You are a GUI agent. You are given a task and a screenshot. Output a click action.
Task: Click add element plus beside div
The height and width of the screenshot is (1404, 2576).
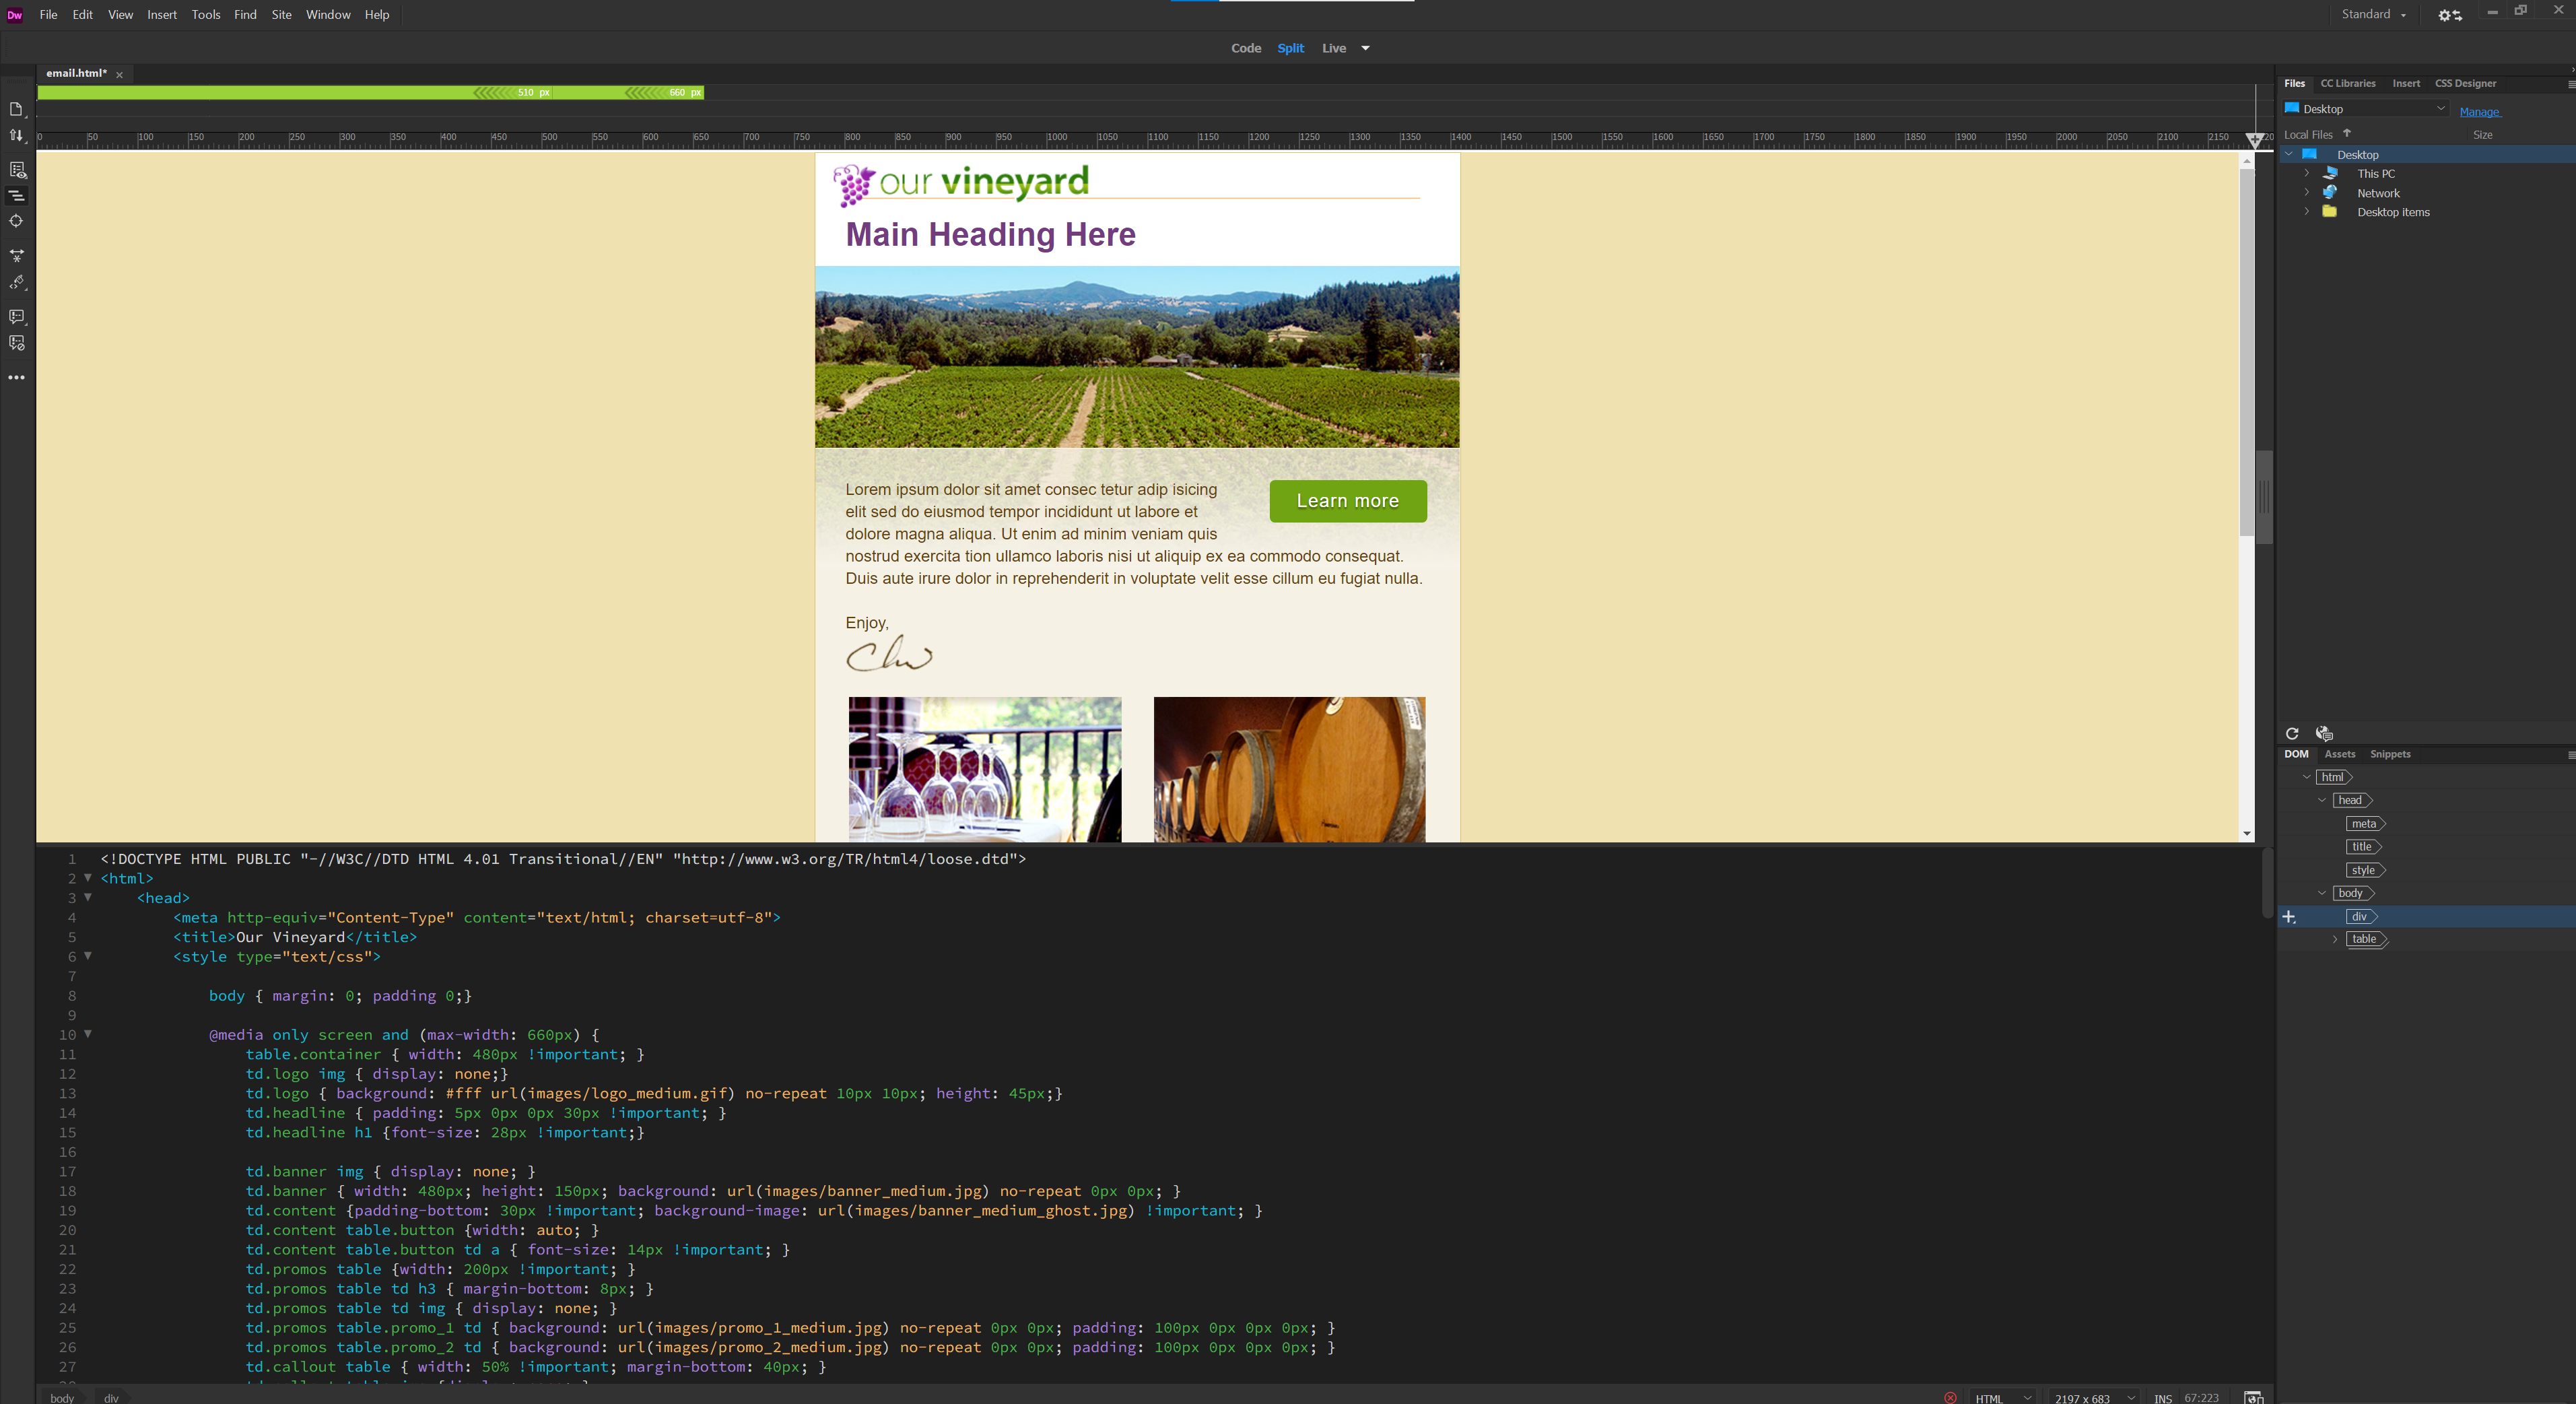coord(2289,917)
